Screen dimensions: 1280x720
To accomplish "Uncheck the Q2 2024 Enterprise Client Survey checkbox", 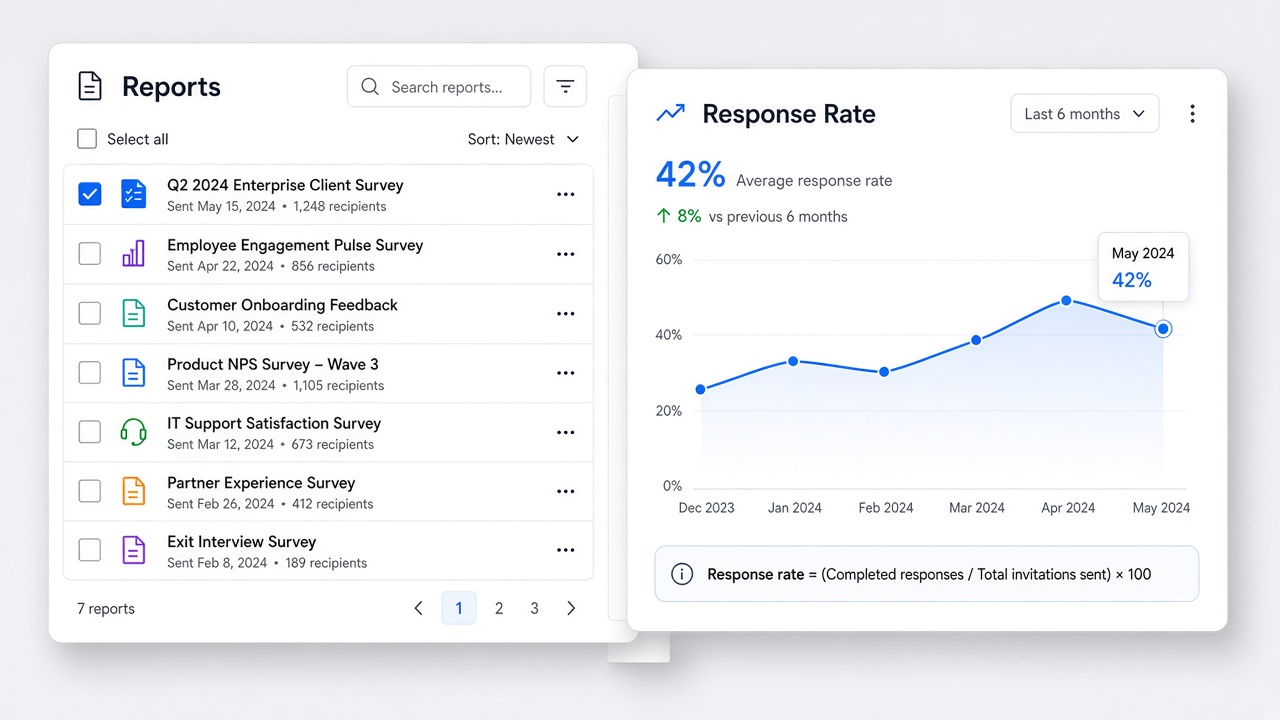I will tap(90, 194).
